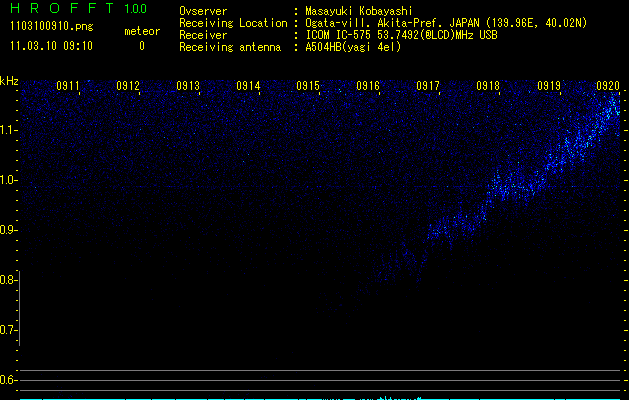Image resolution: width=629 pixels, height=400 pixels.
Task: Click the 1.1 kHz axis label
Action: tap(9, 130)
